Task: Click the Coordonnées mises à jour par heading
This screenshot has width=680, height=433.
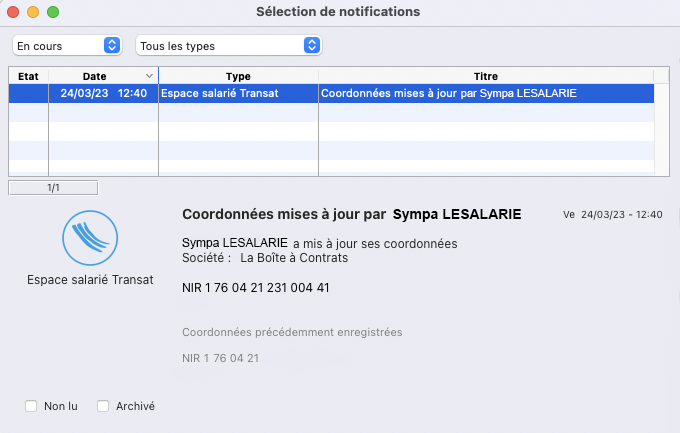Action: [284, 214]
